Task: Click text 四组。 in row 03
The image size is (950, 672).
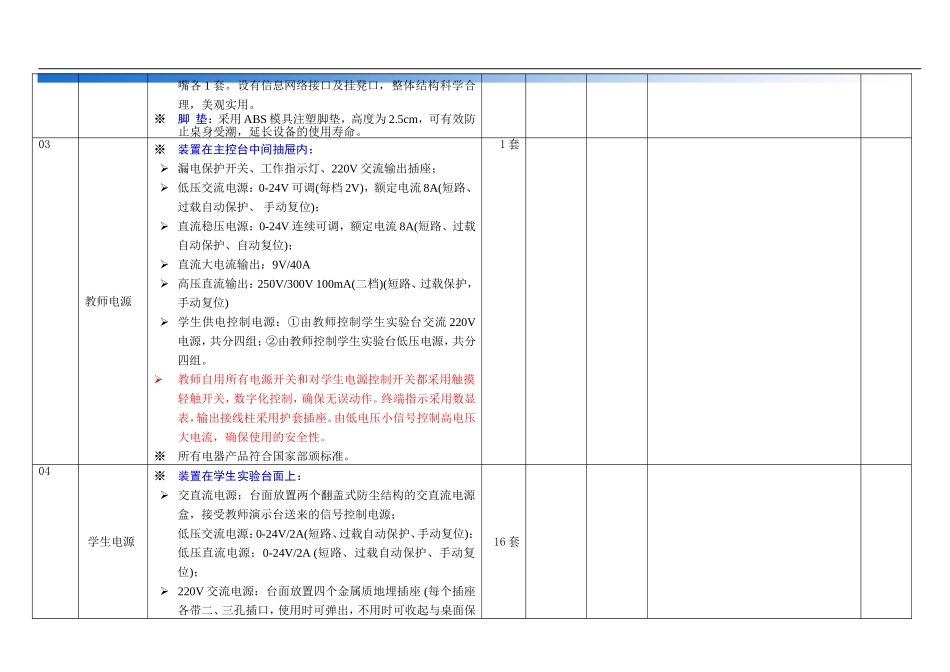Action: 193,360
